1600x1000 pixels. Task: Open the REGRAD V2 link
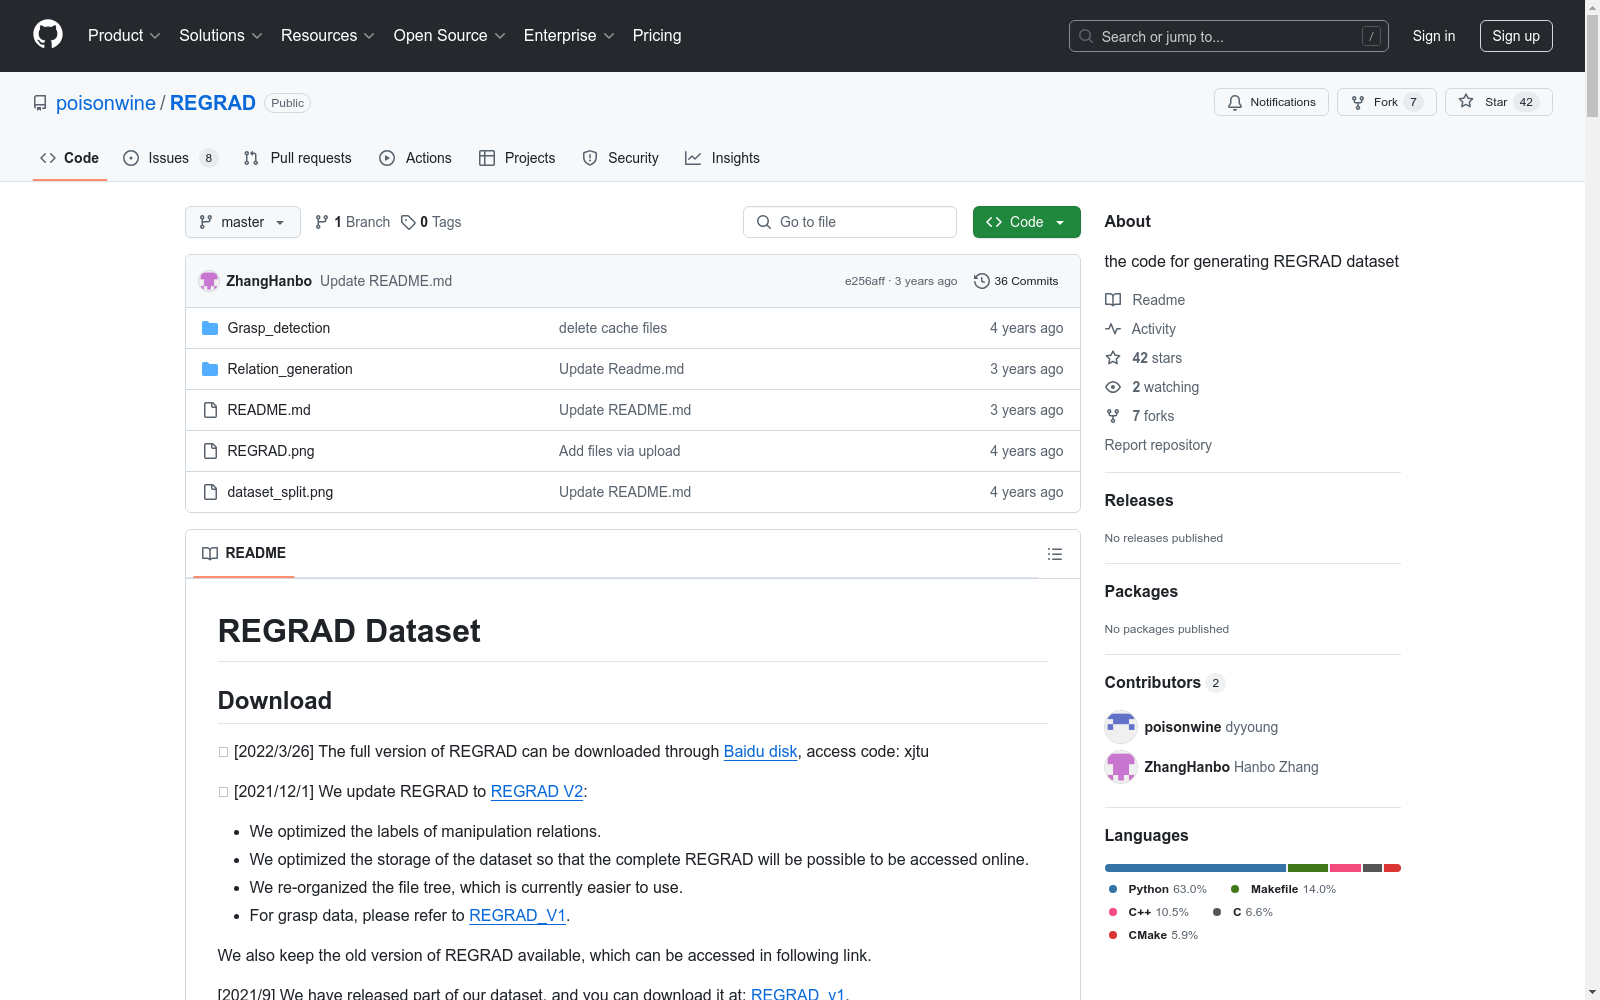pyautogui.click(x=537, y=792)
